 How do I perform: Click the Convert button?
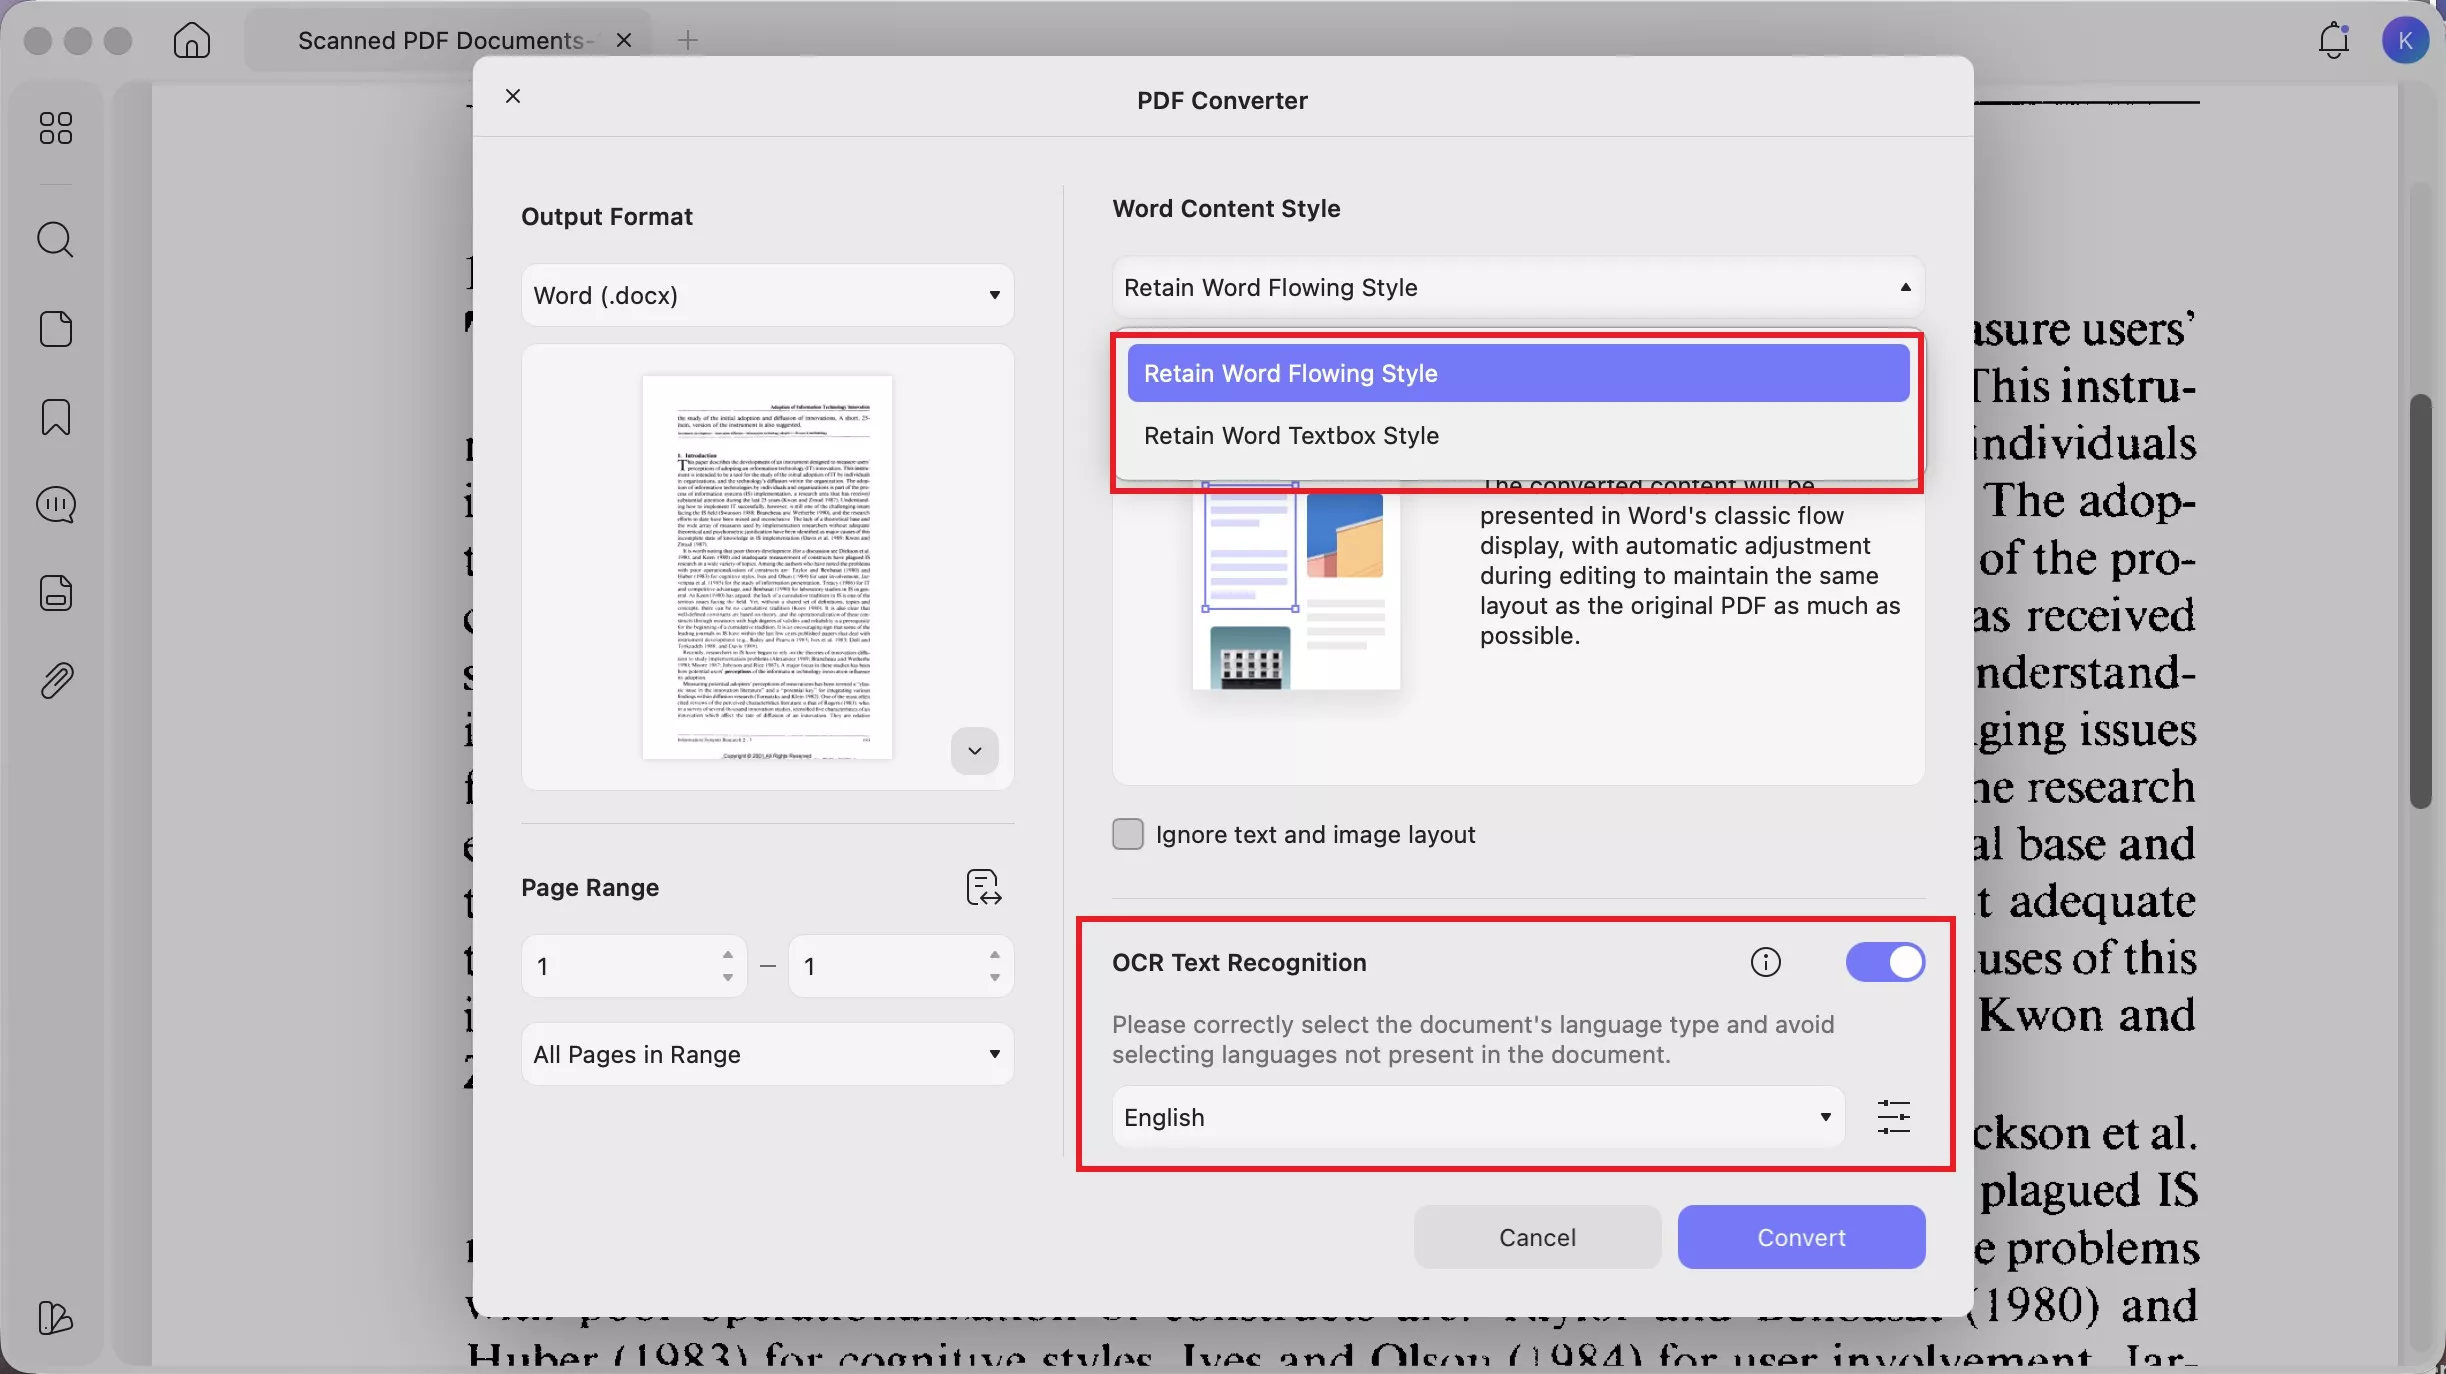1801,1237
